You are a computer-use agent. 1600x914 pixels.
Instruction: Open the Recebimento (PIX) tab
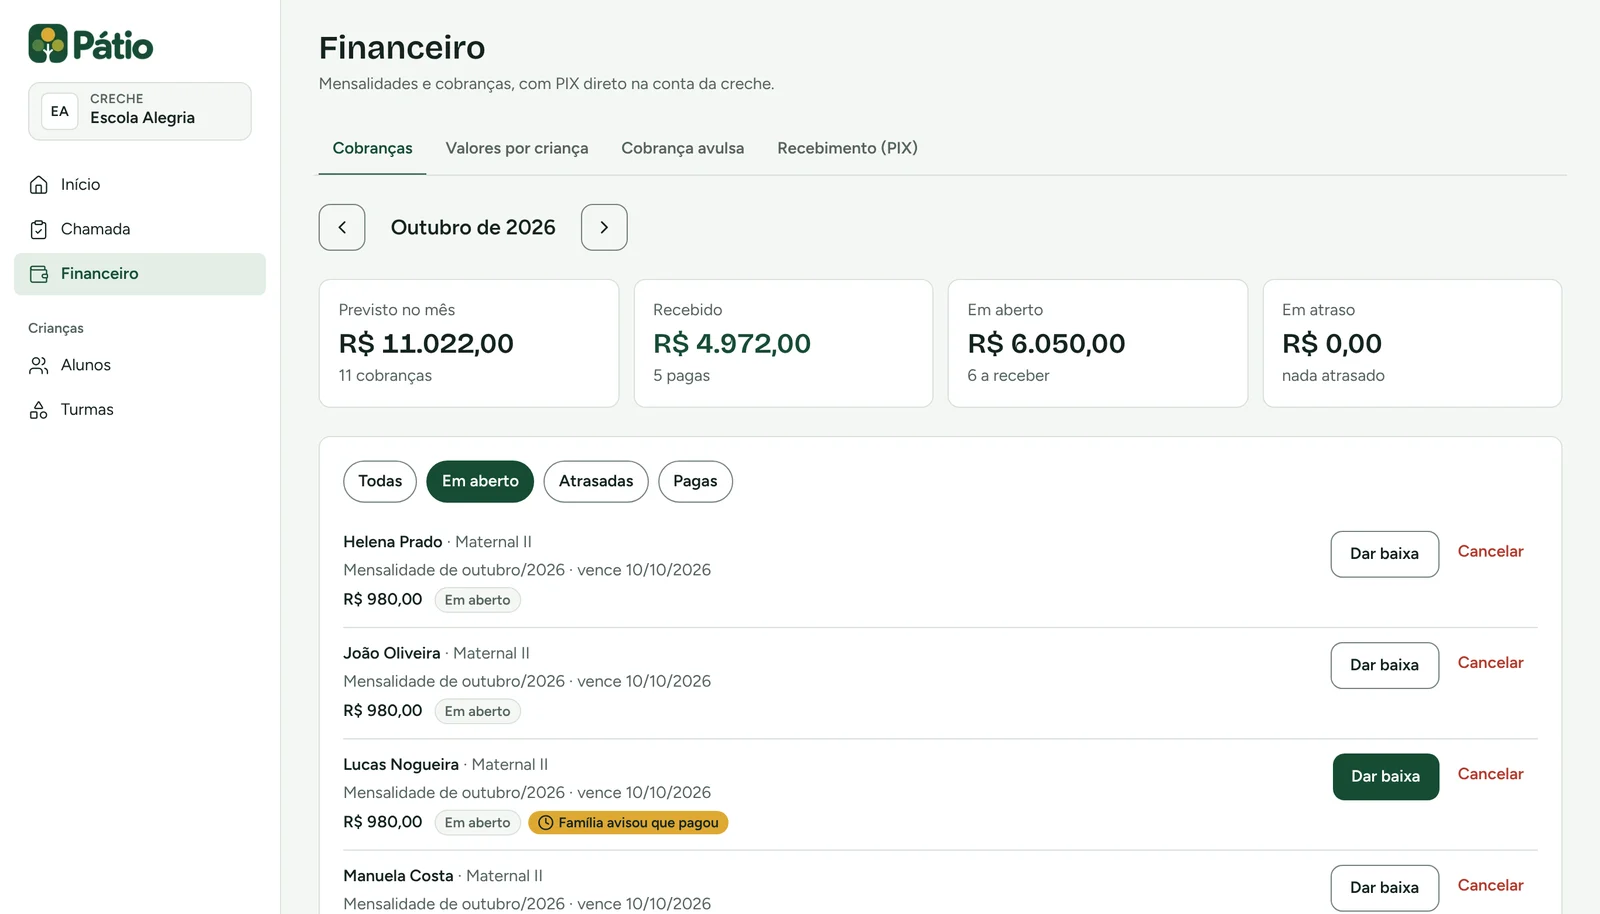tap(847, 148)
